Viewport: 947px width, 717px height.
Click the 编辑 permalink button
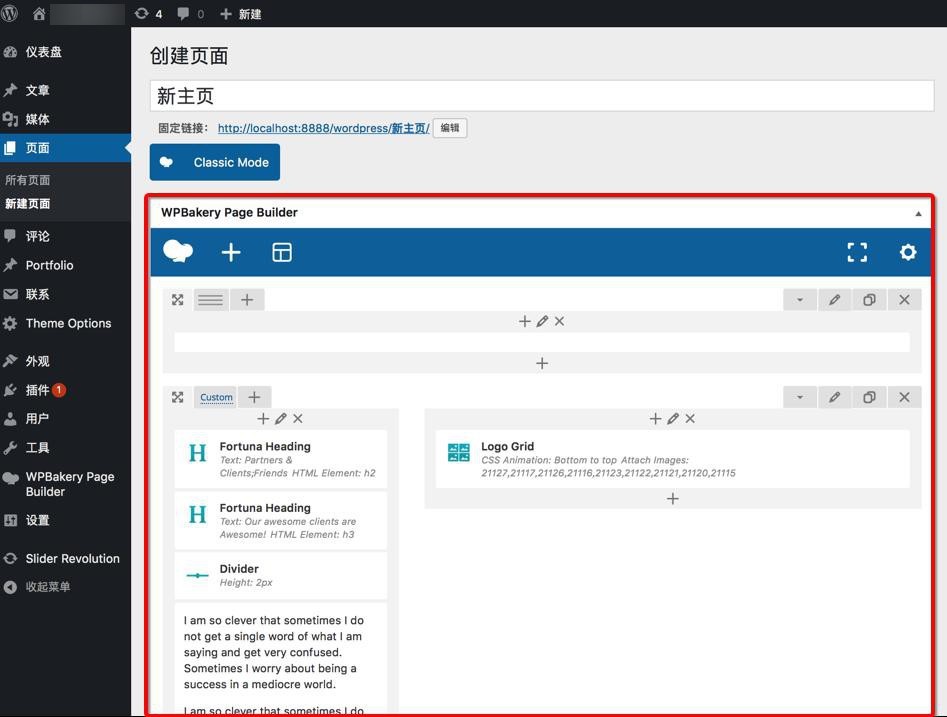click(x=450, y=128)
